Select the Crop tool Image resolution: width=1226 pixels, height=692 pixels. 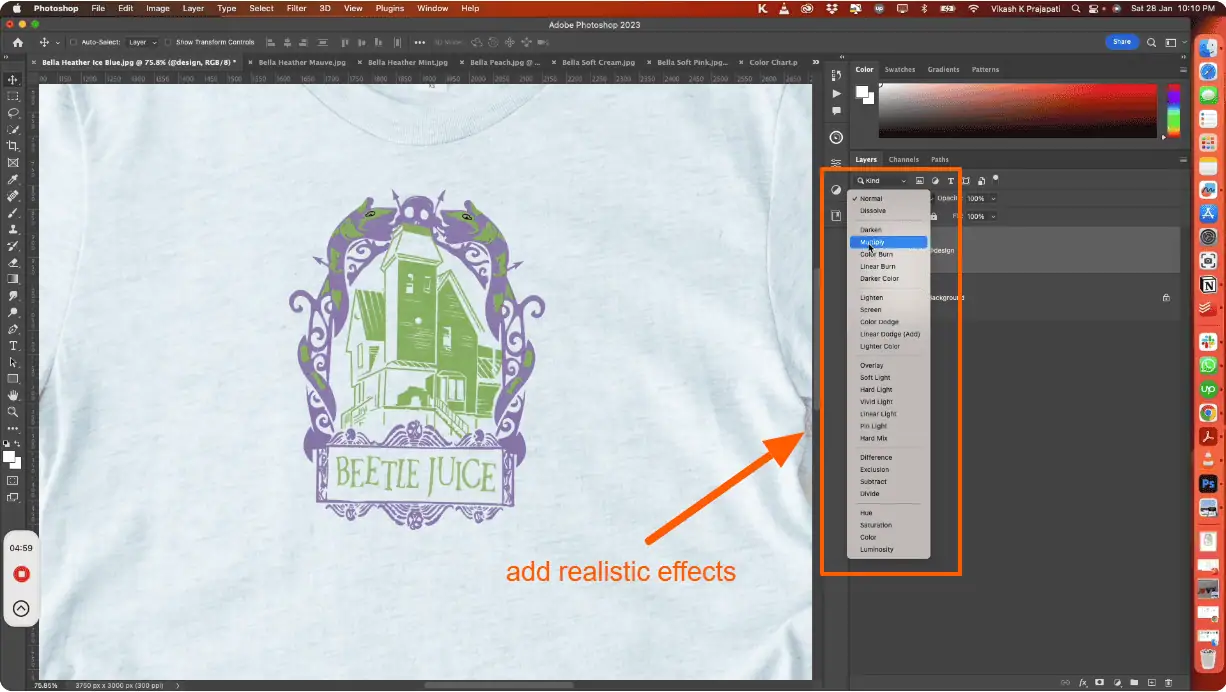click(x=13, y=146)
